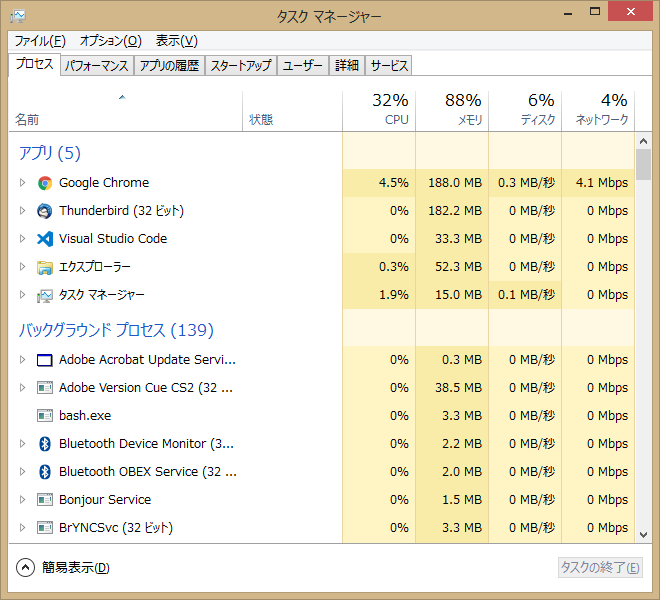Click the bash.exe process icon
The height and width of the screenshot is (600, 660).
pos(45,416)
